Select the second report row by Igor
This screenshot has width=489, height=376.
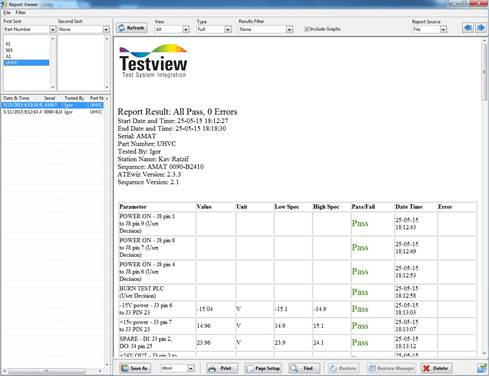click(x=53, y=112)
